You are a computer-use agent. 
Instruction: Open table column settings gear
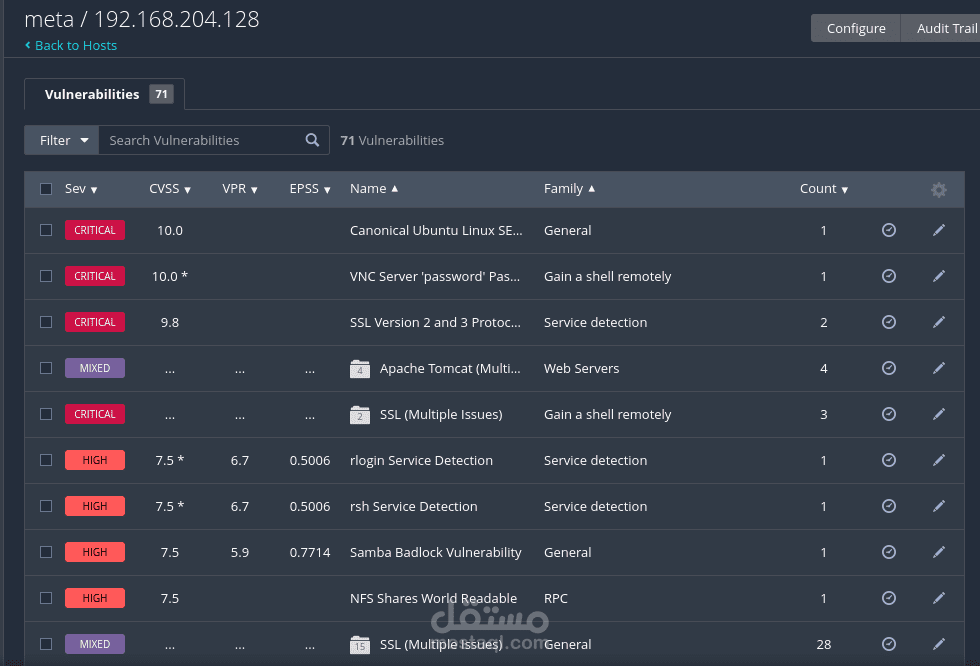coord(939,189)
